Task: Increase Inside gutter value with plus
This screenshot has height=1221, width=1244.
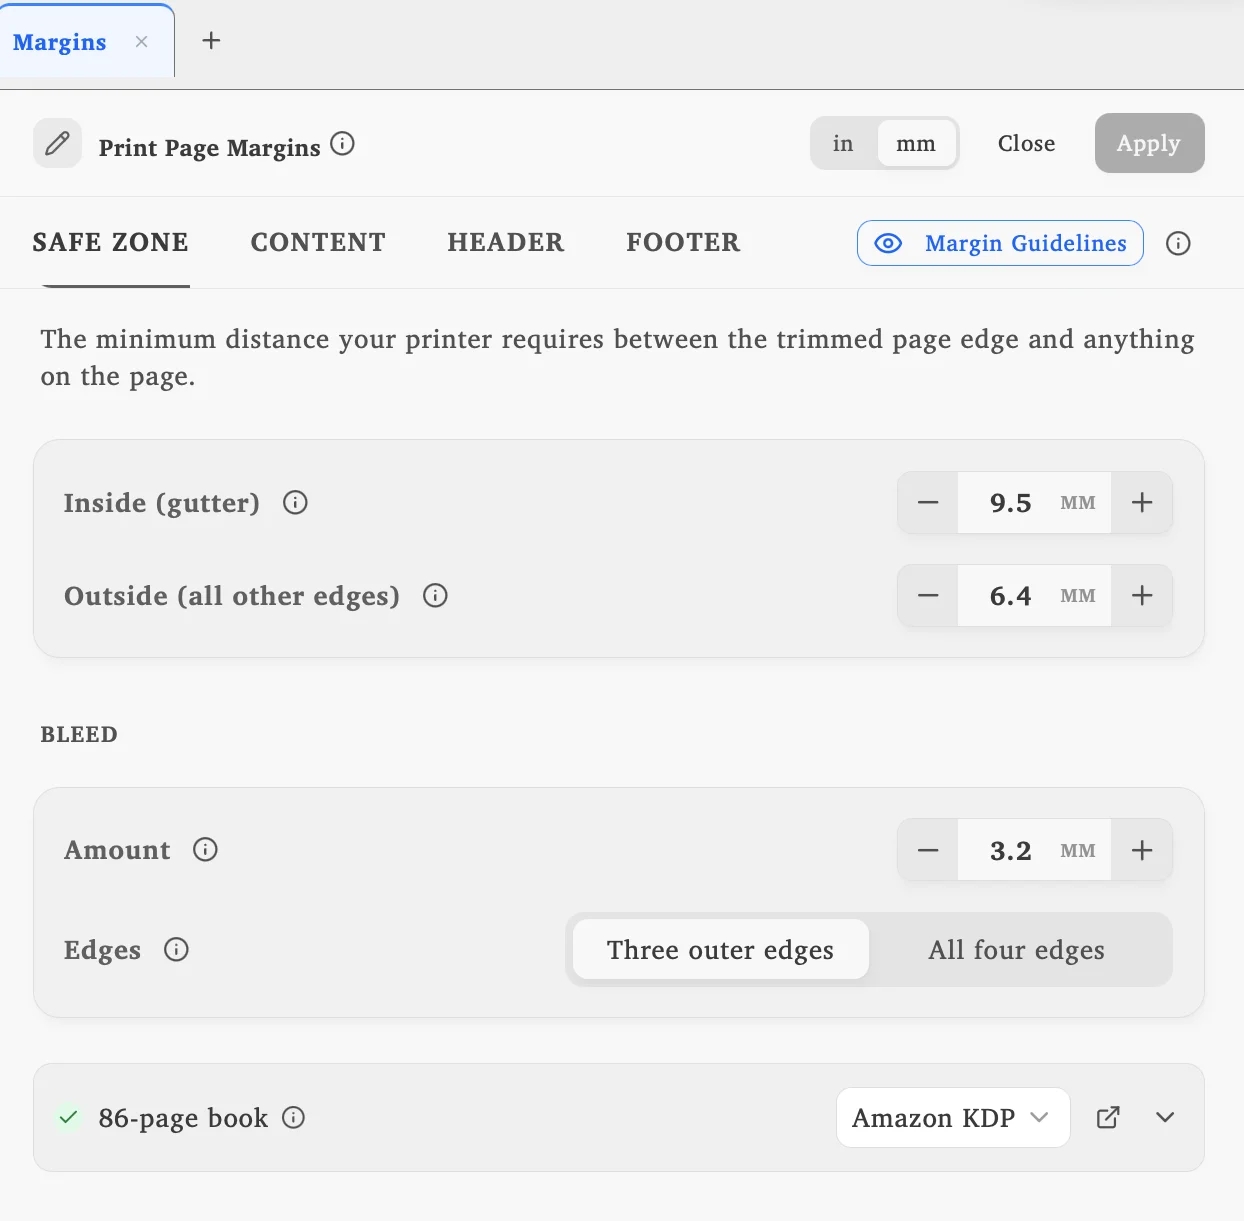Action: coord(1142,502)
